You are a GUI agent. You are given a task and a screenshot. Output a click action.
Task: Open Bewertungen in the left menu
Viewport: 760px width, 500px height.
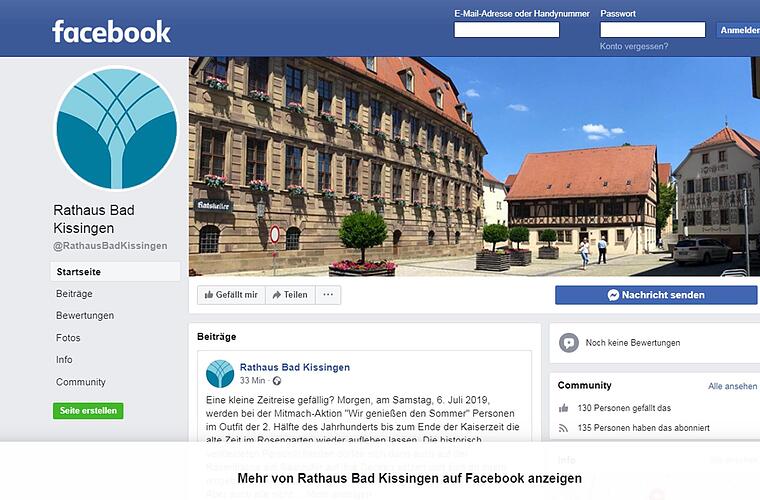[85, 315]
